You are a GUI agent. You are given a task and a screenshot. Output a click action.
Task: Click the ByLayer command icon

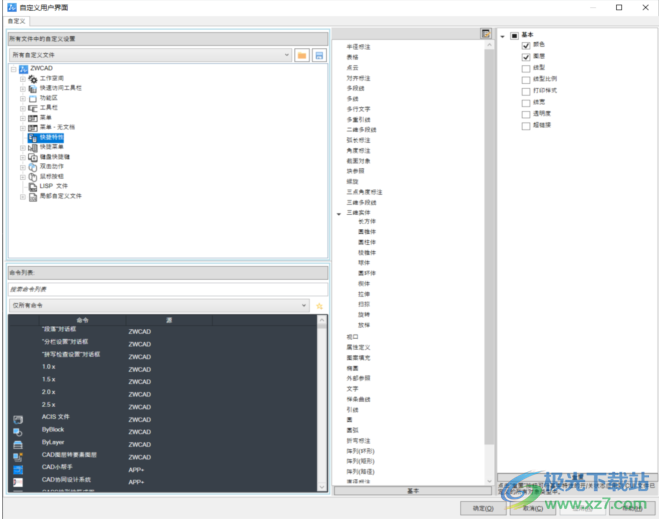click(18, 445)
